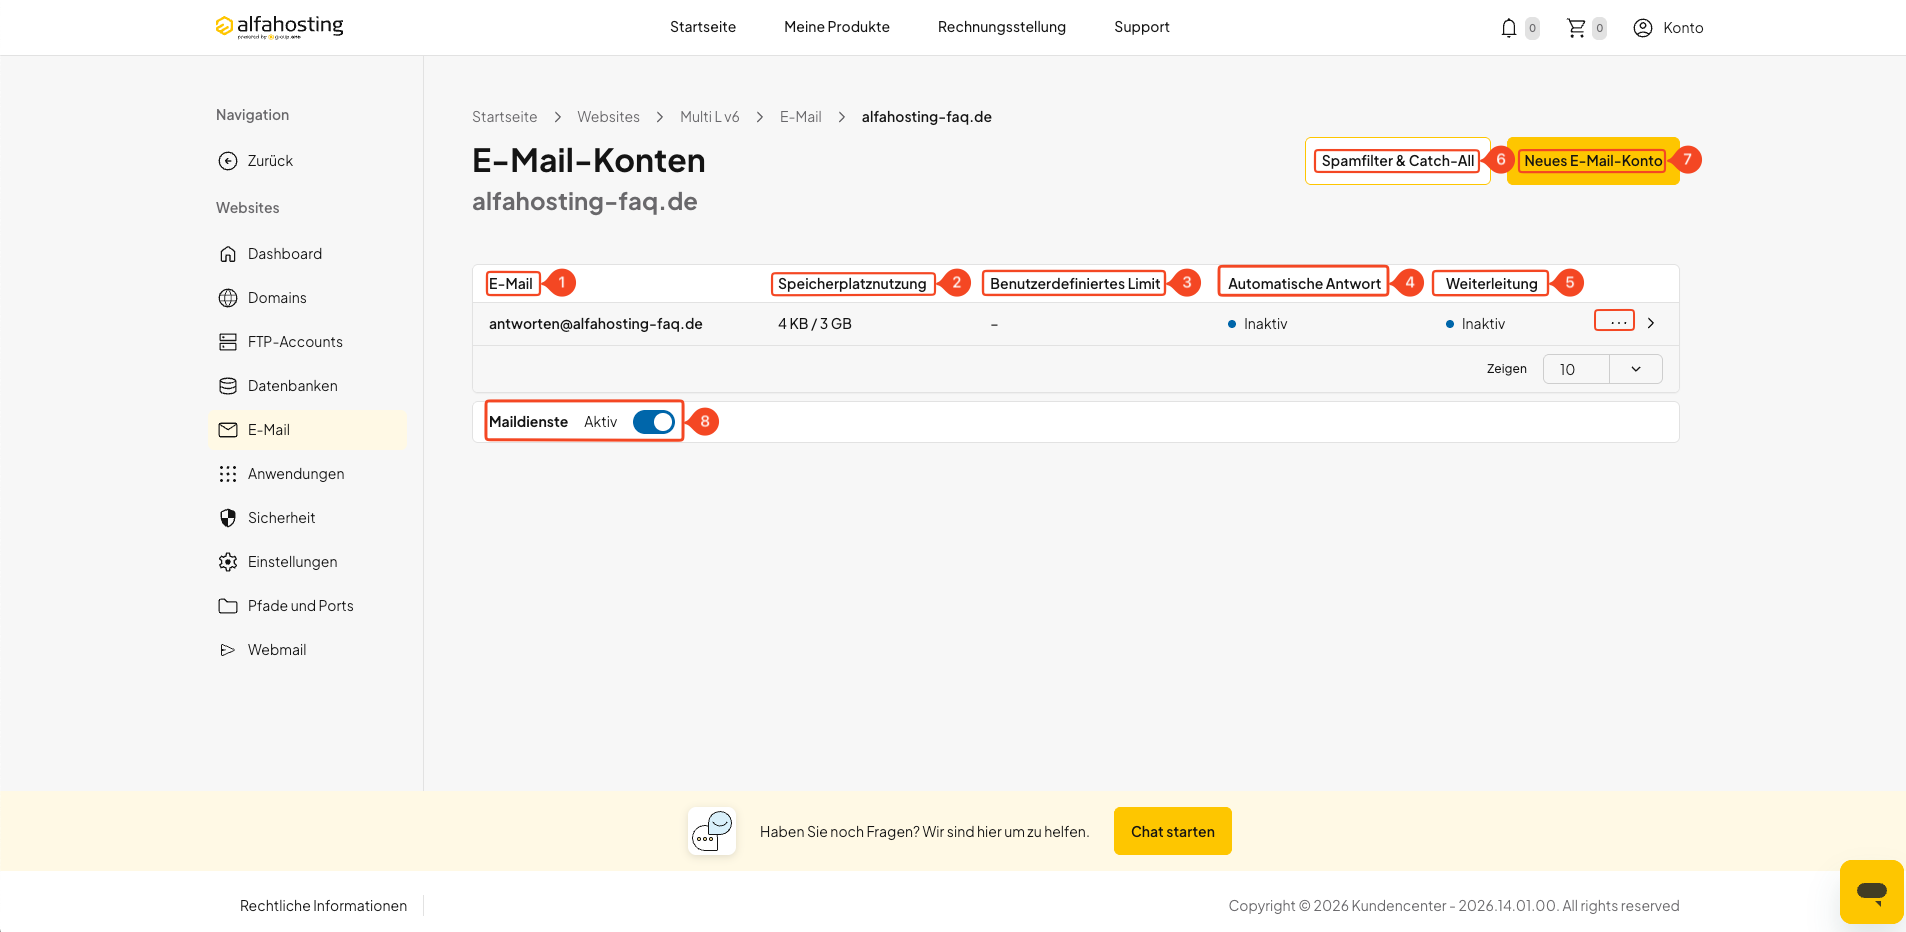The image size is (1906, 932).
Task: Open Rechtliche Informationen link
Action: tap(323, 906)
